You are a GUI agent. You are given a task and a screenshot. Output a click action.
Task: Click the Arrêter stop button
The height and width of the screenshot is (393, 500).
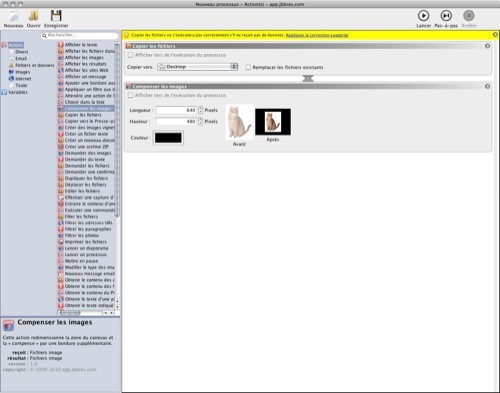click(x=469, y=16)
